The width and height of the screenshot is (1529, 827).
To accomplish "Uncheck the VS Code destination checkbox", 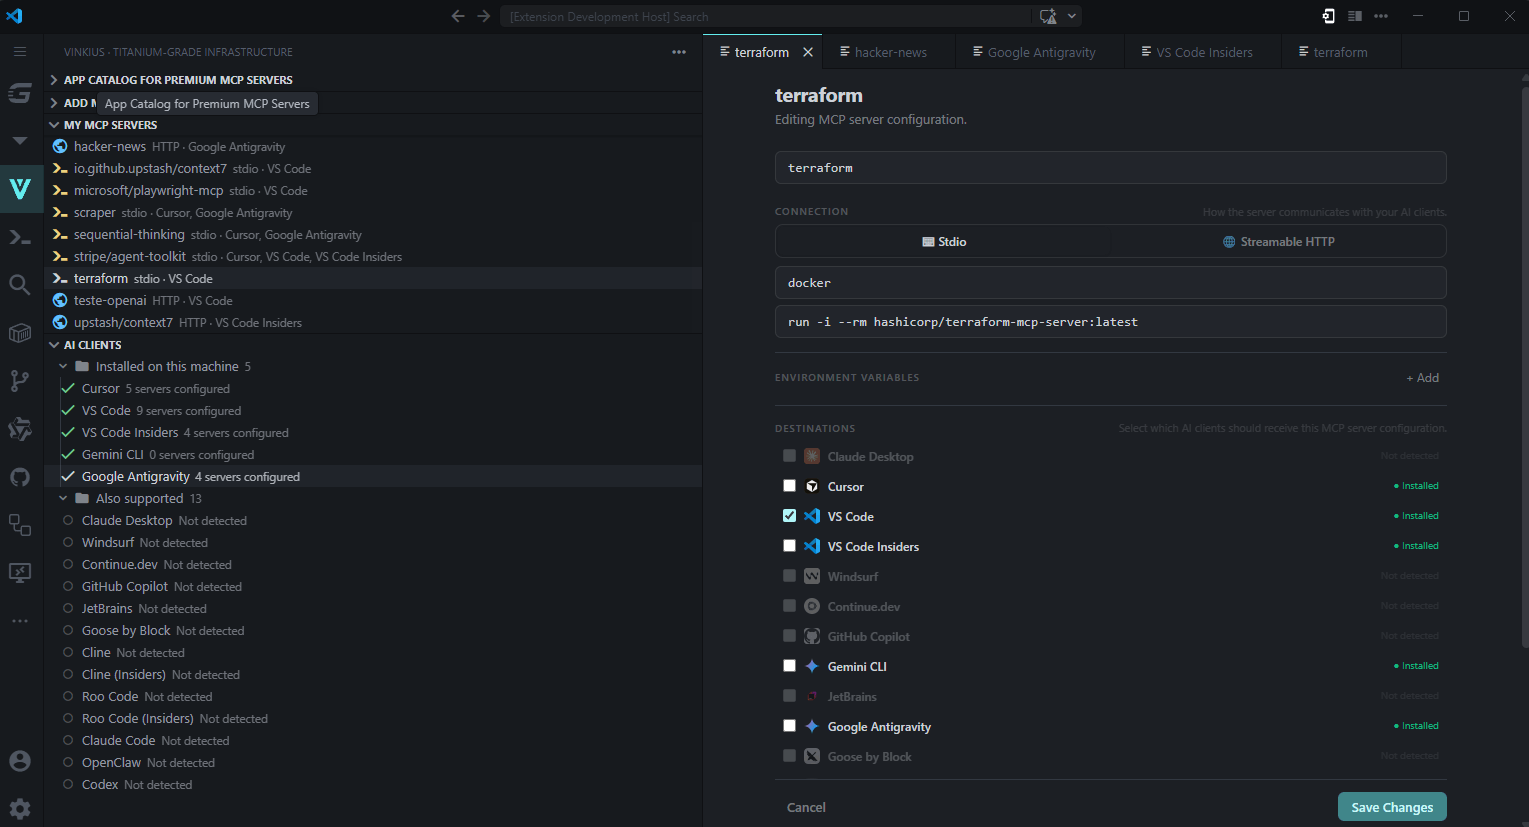I will point(789,516).
